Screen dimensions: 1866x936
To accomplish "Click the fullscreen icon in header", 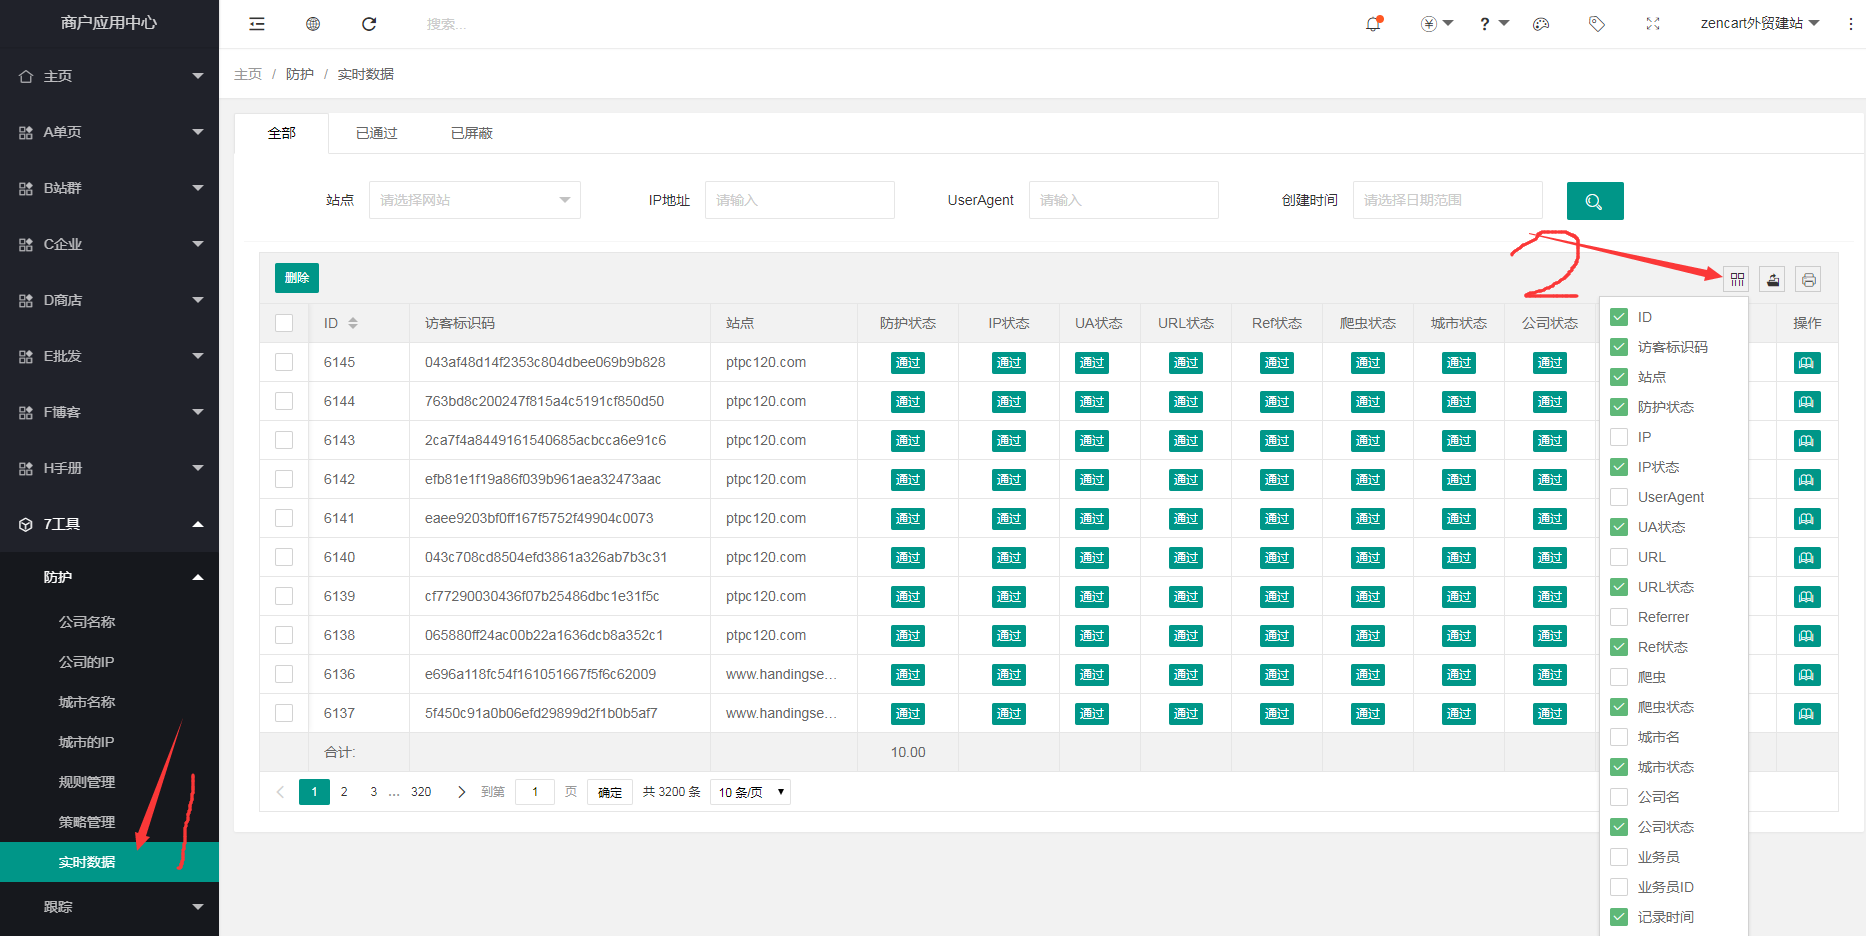I will pos(1653,24).
